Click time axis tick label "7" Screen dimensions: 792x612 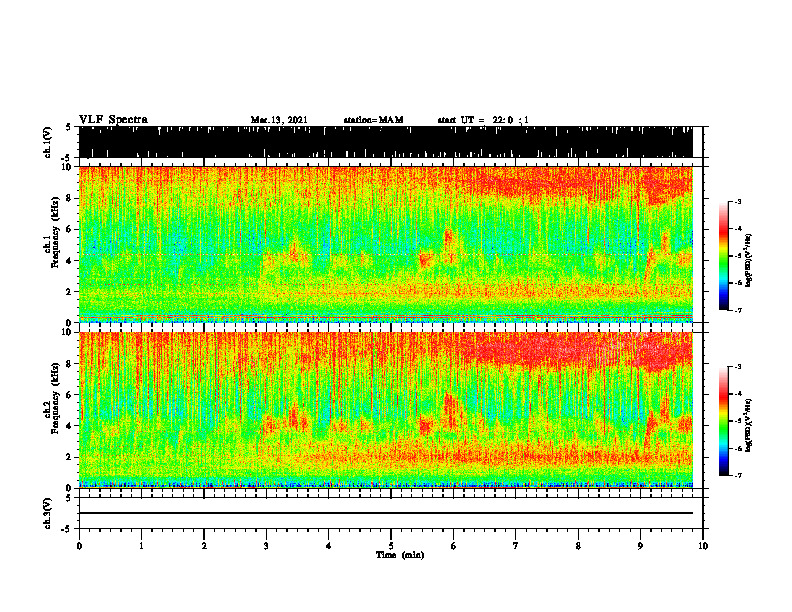tap(516, 546)
